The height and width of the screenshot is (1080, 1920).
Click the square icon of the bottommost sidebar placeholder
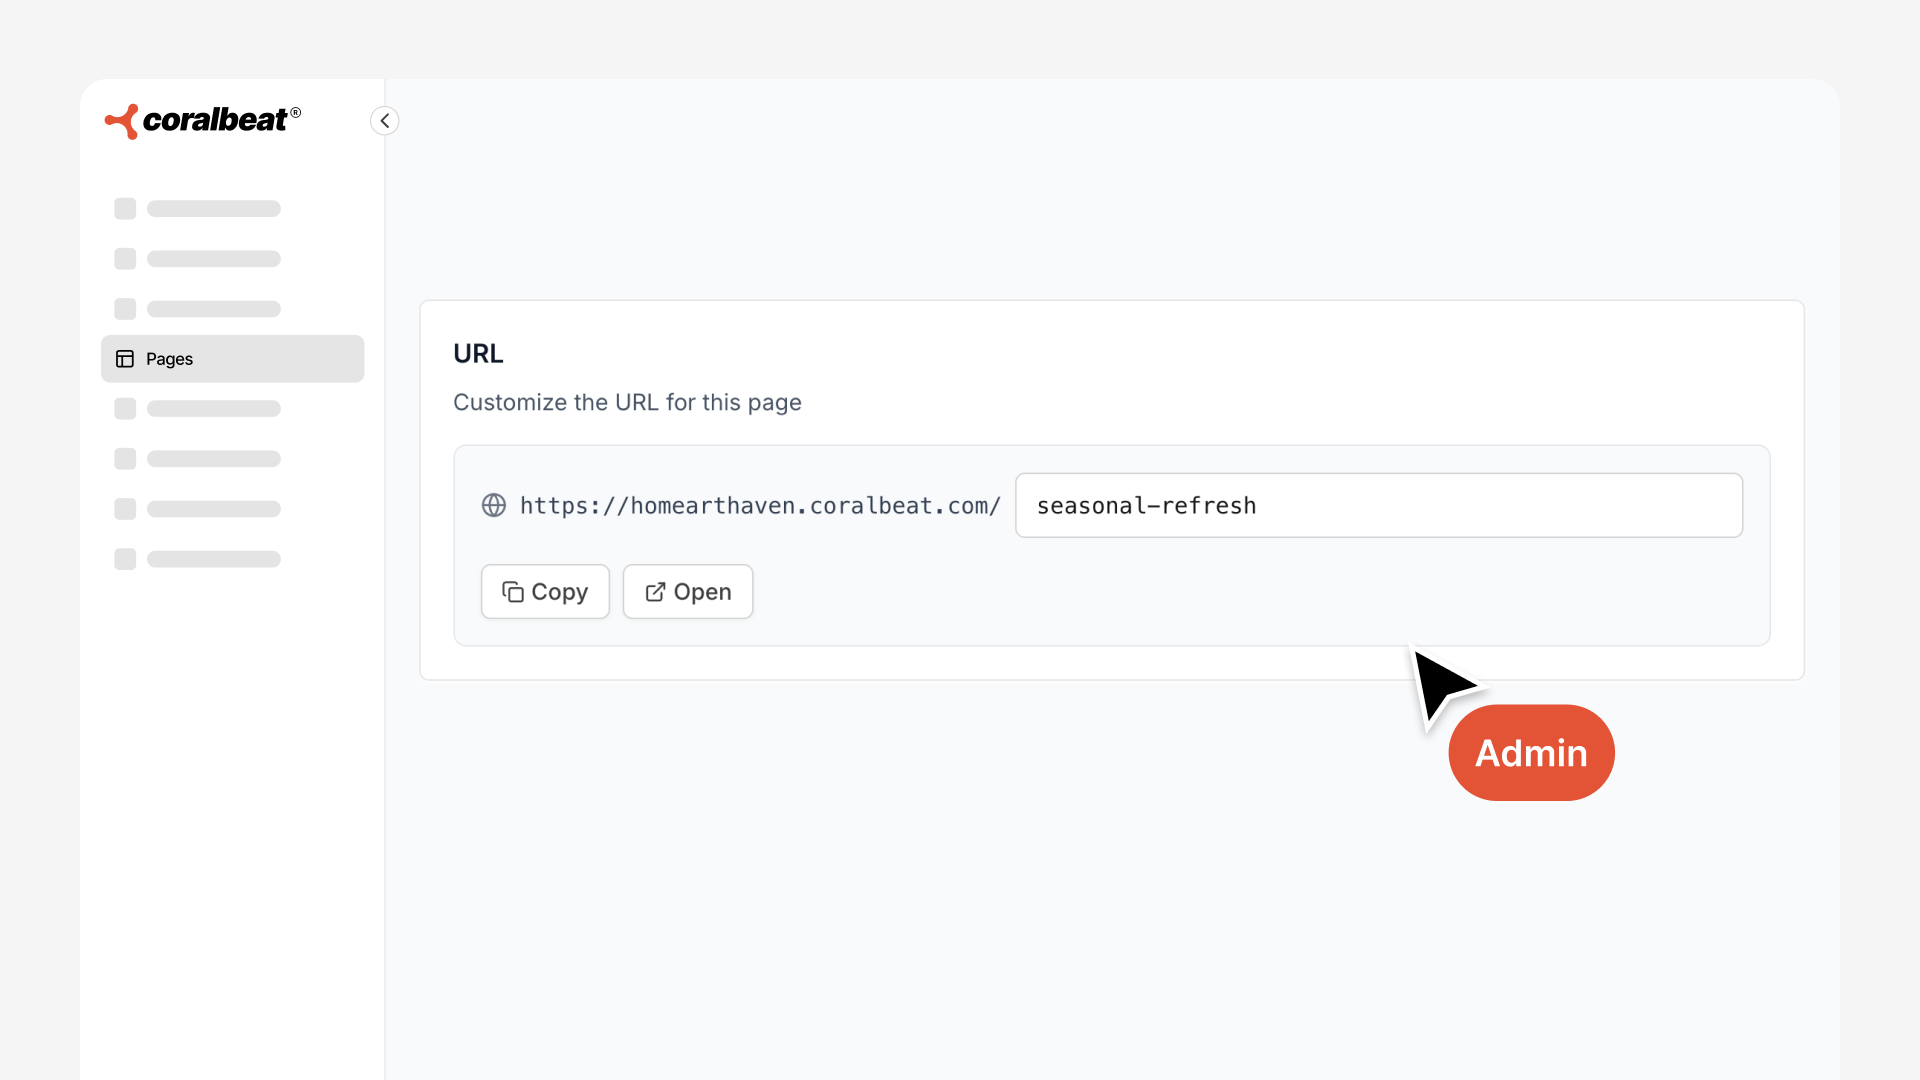click(x=125, y=559)
